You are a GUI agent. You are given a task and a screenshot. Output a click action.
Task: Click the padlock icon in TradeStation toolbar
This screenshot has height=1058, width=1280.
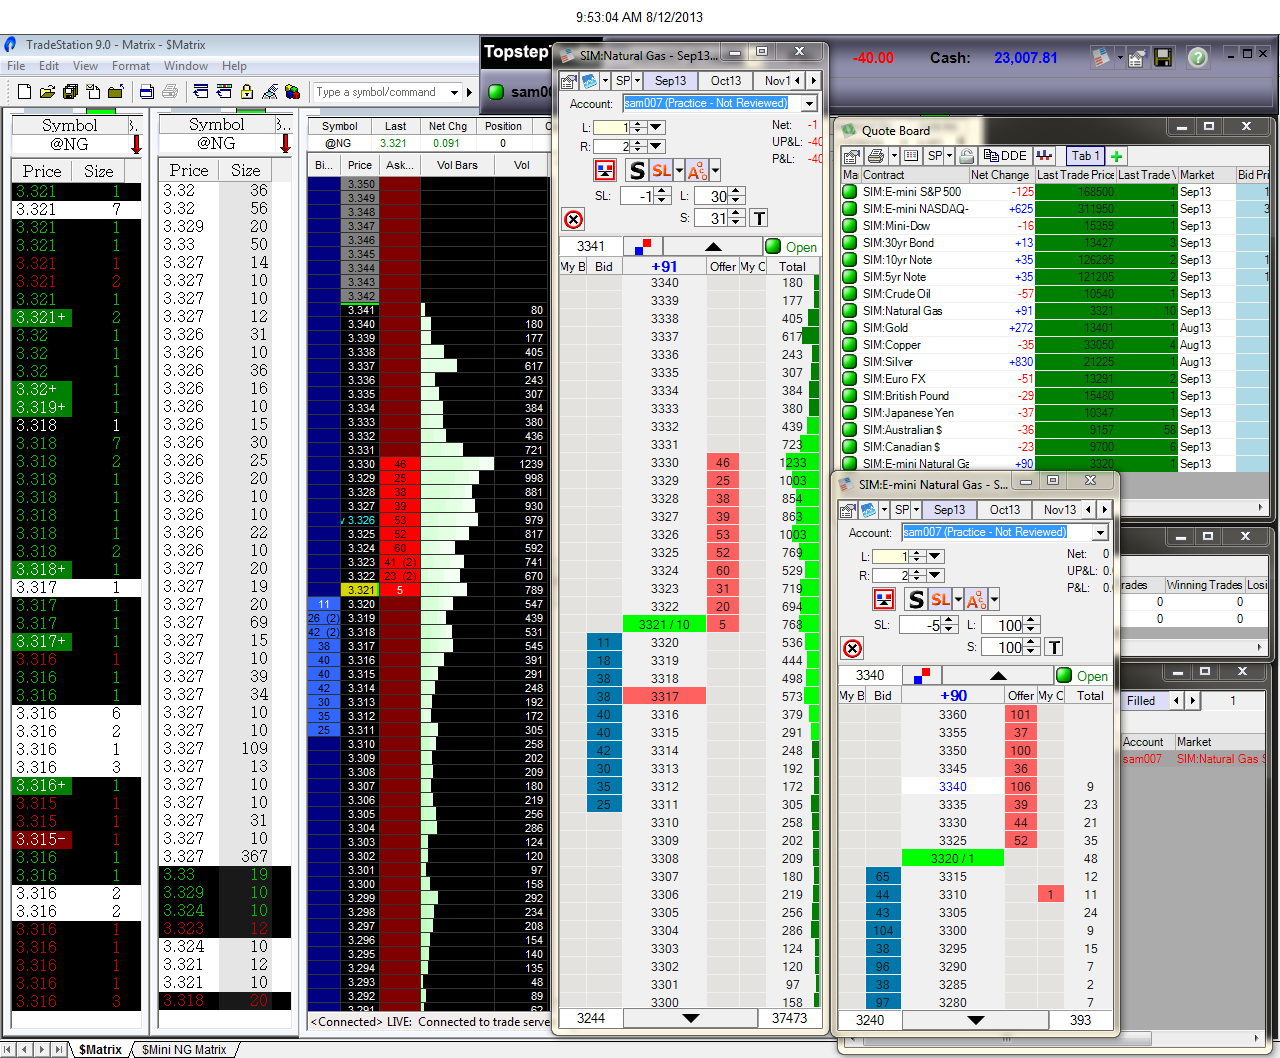[x=247, y=92]
